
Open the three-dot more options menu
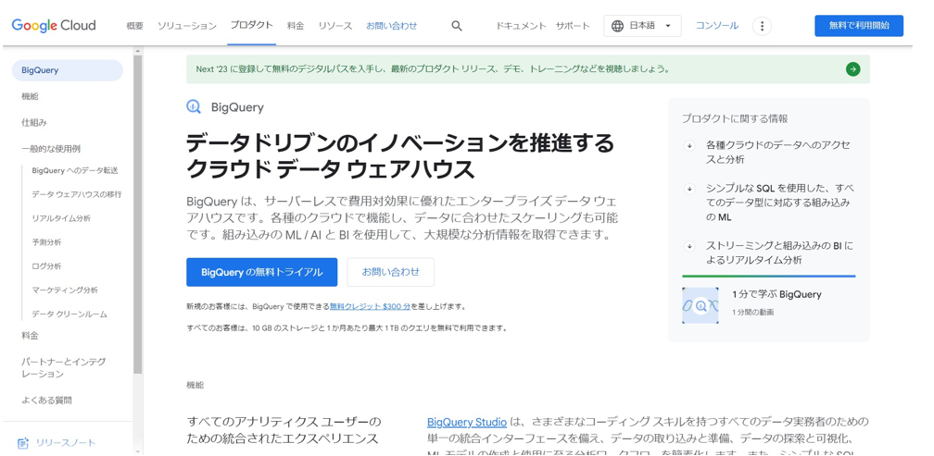pos(762,26)
